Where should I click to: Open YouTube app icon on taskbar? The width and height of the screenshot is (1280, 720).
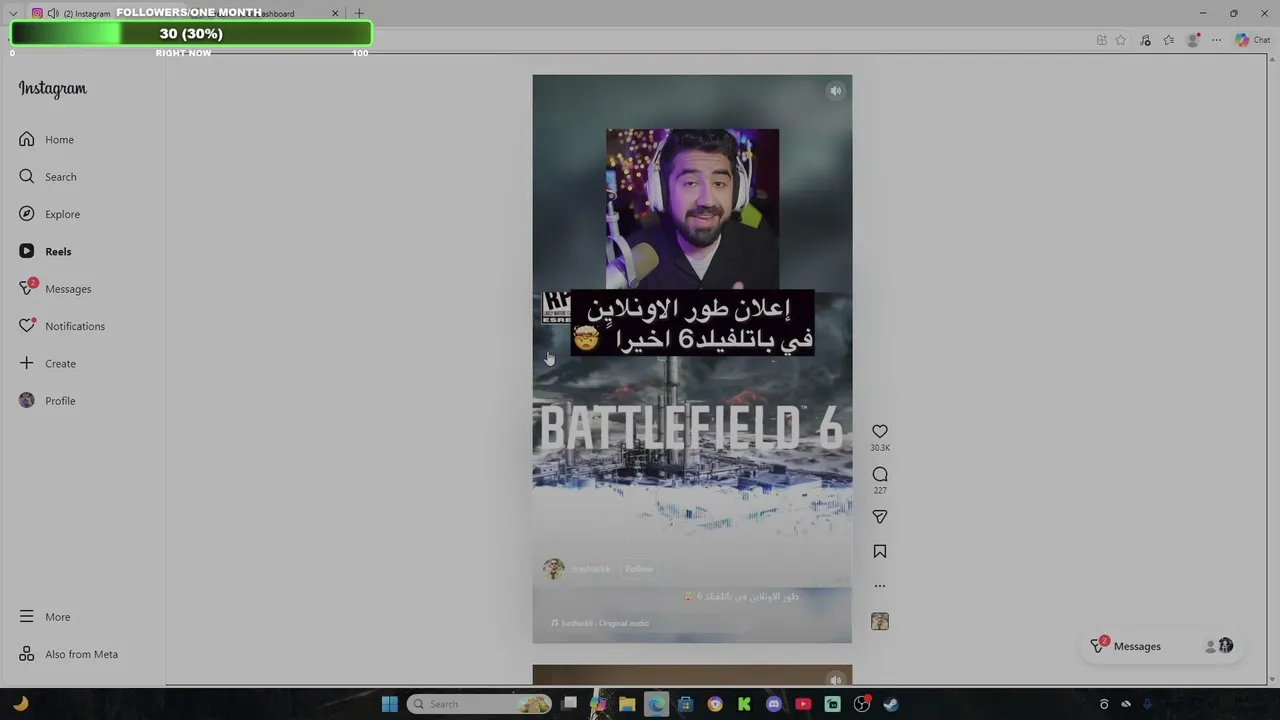(803, 704)
